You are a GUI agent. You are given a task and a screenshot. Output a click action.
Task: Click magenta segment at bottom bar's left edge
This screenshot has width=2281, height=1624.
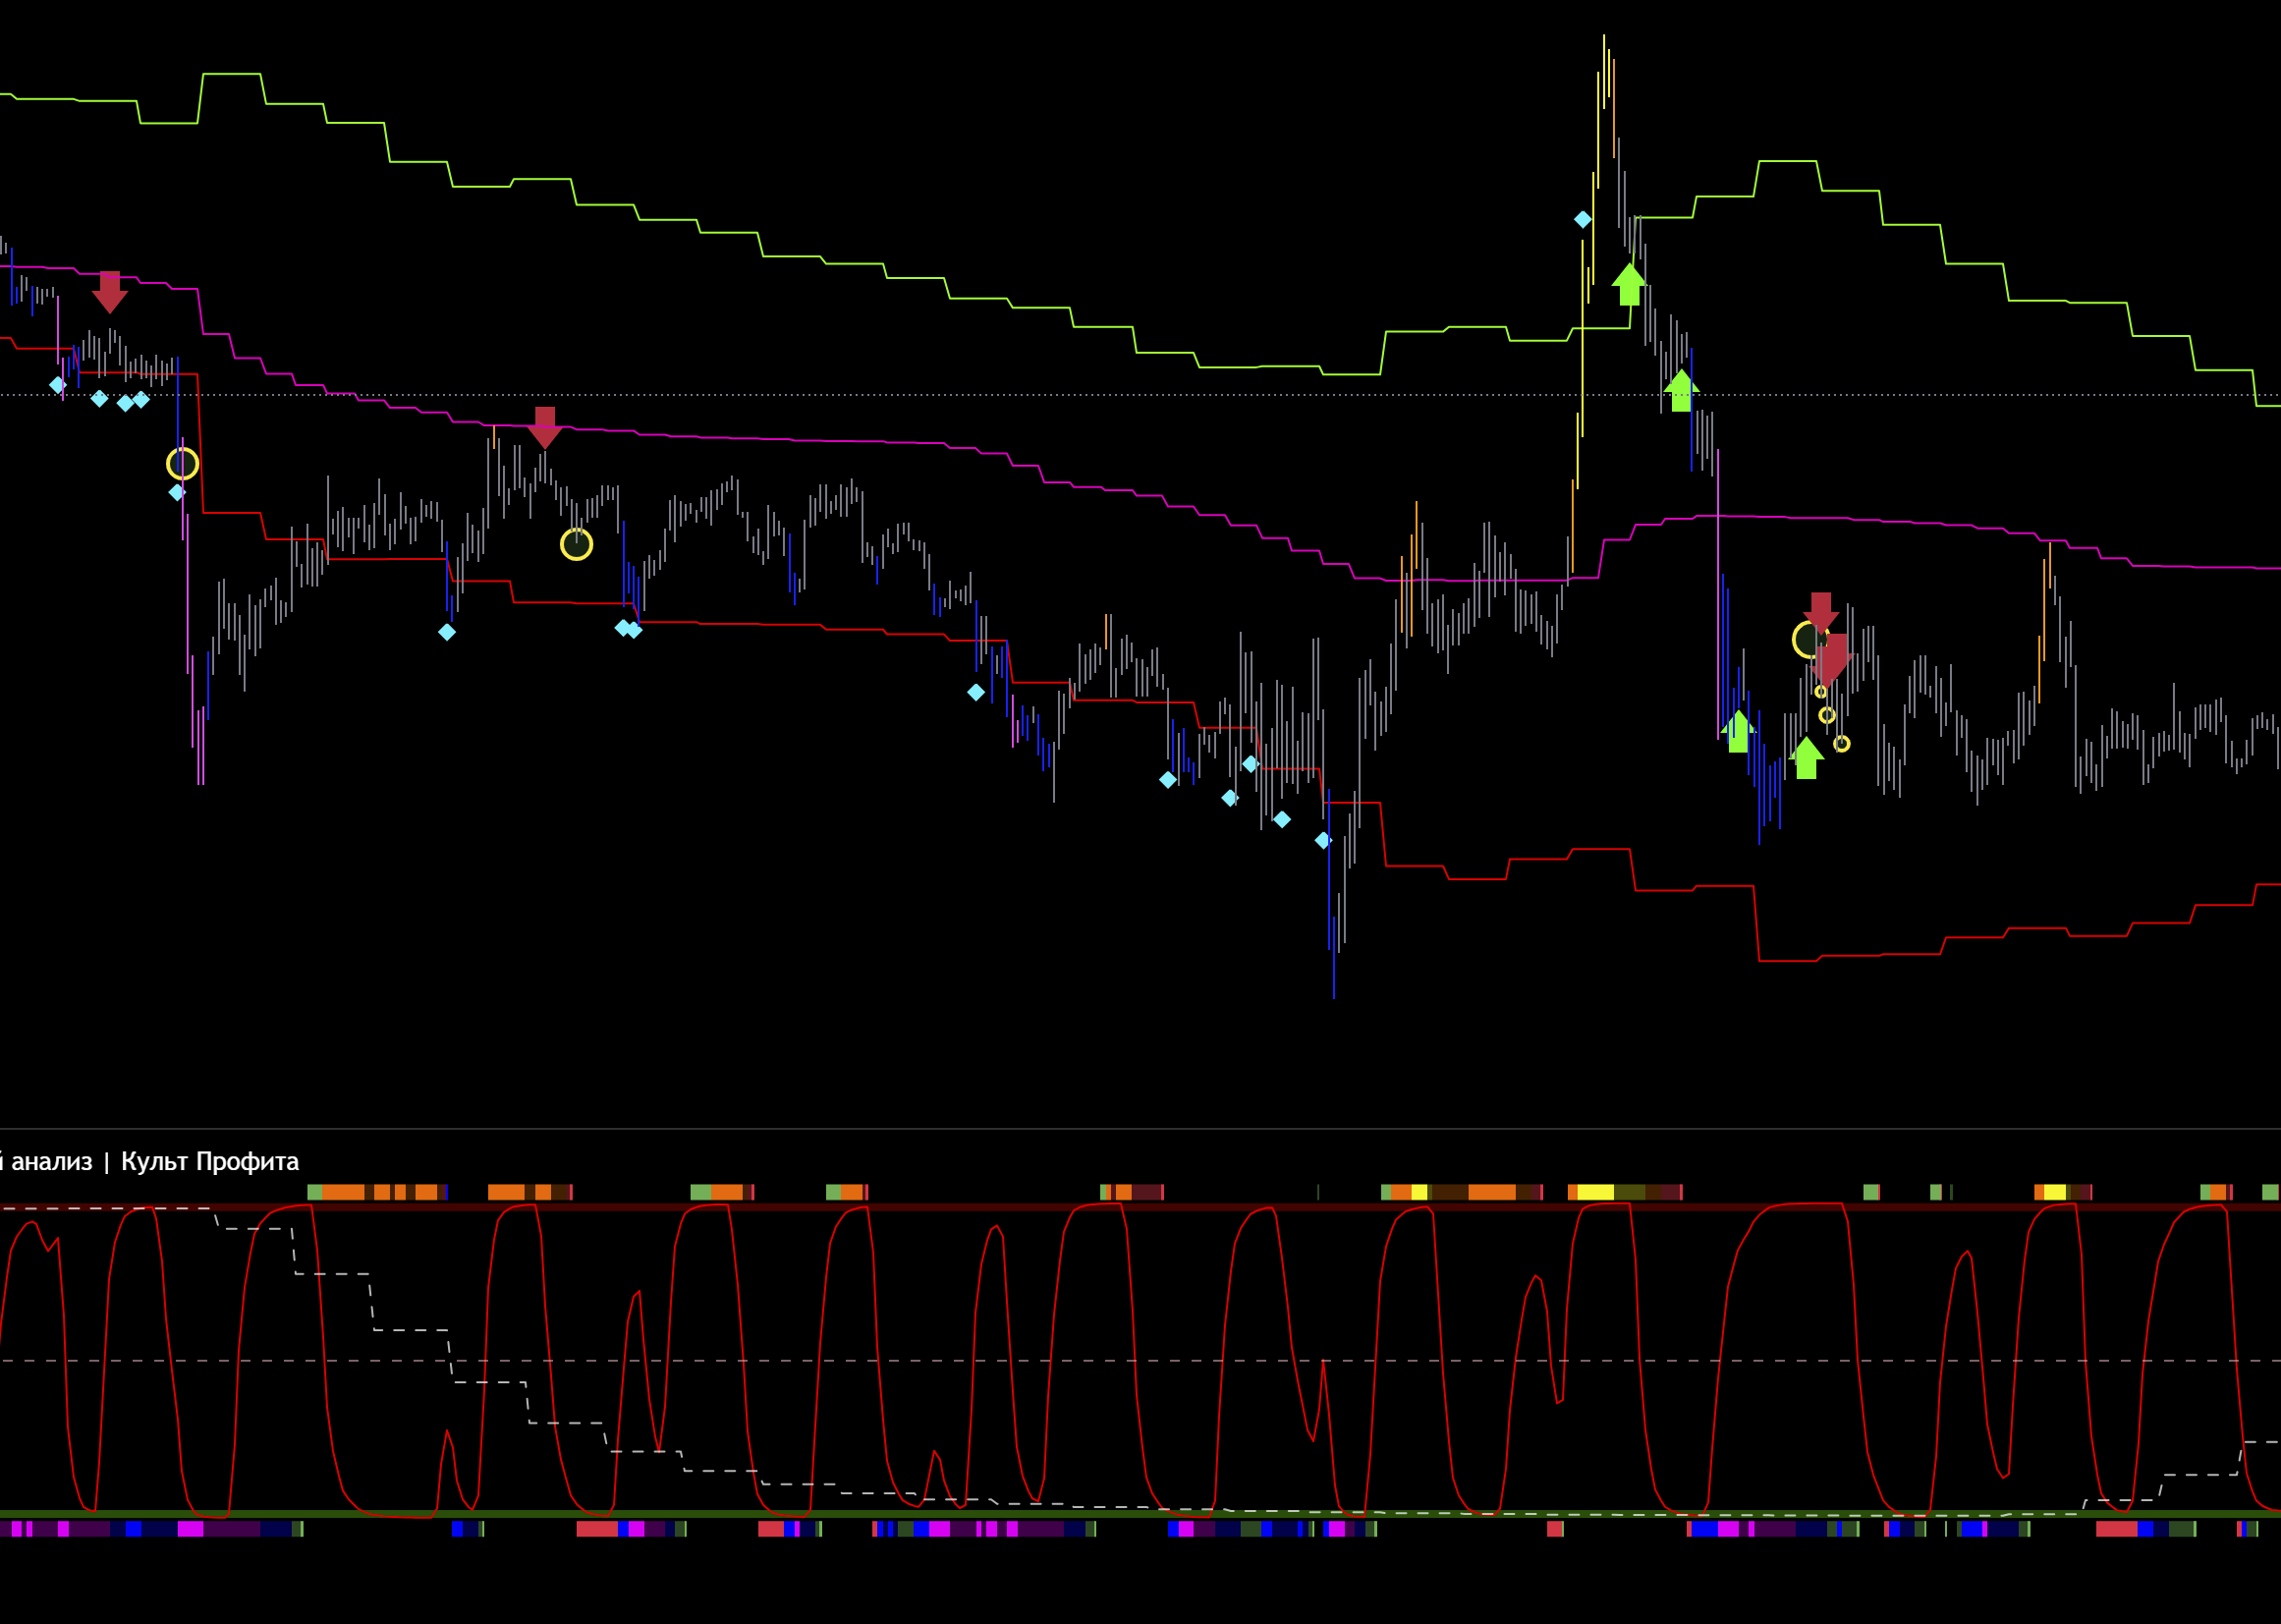(x=16, y=1529)
